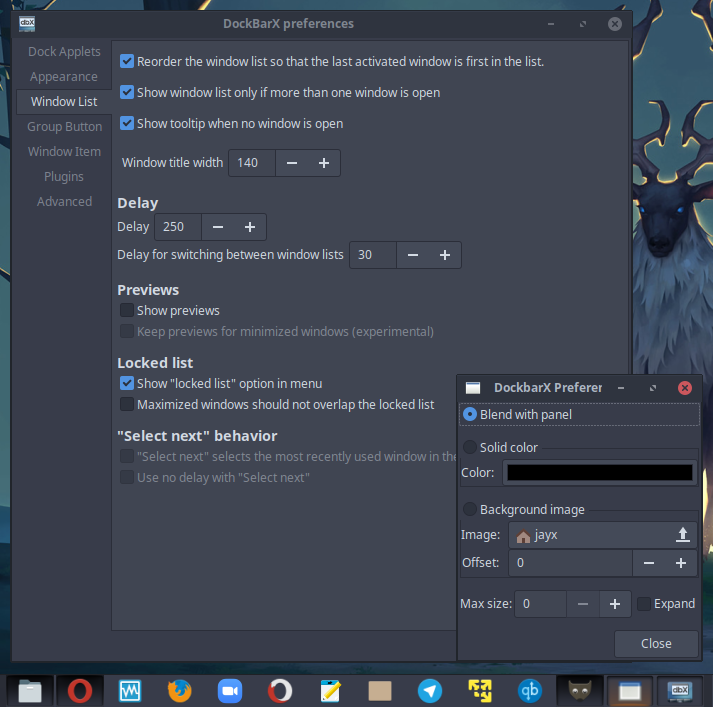Go to the Advanced tab
This screenshot has width=713, height=707.
pos(64,201)
